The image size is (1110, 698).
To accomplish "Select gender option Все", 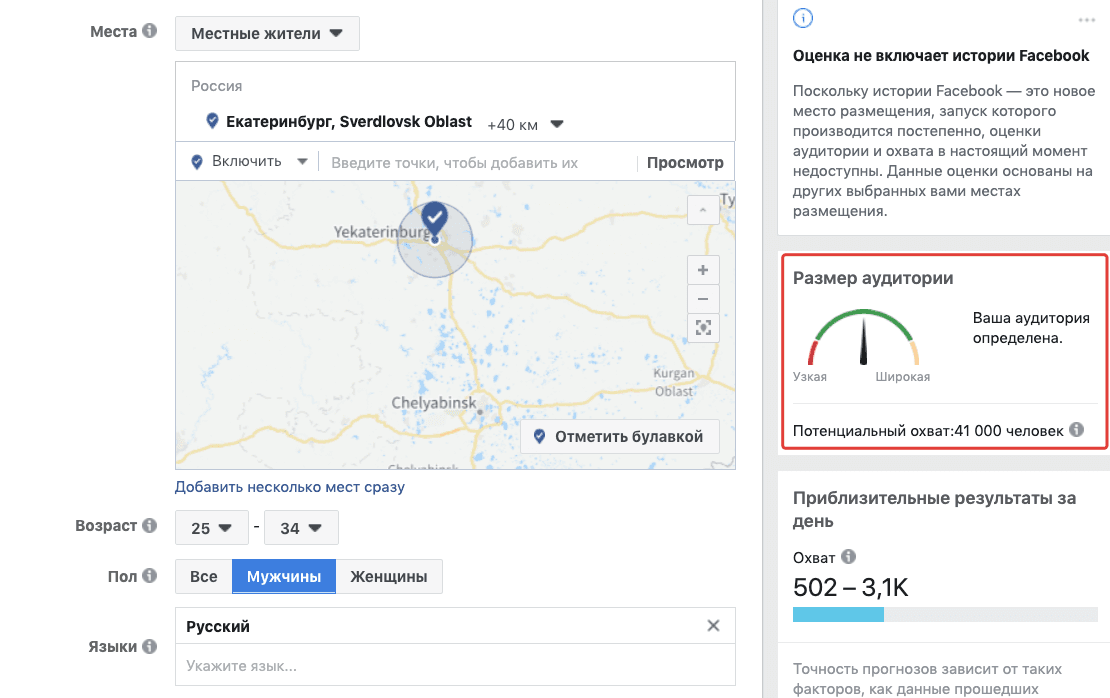I will [x=204, y=576].
